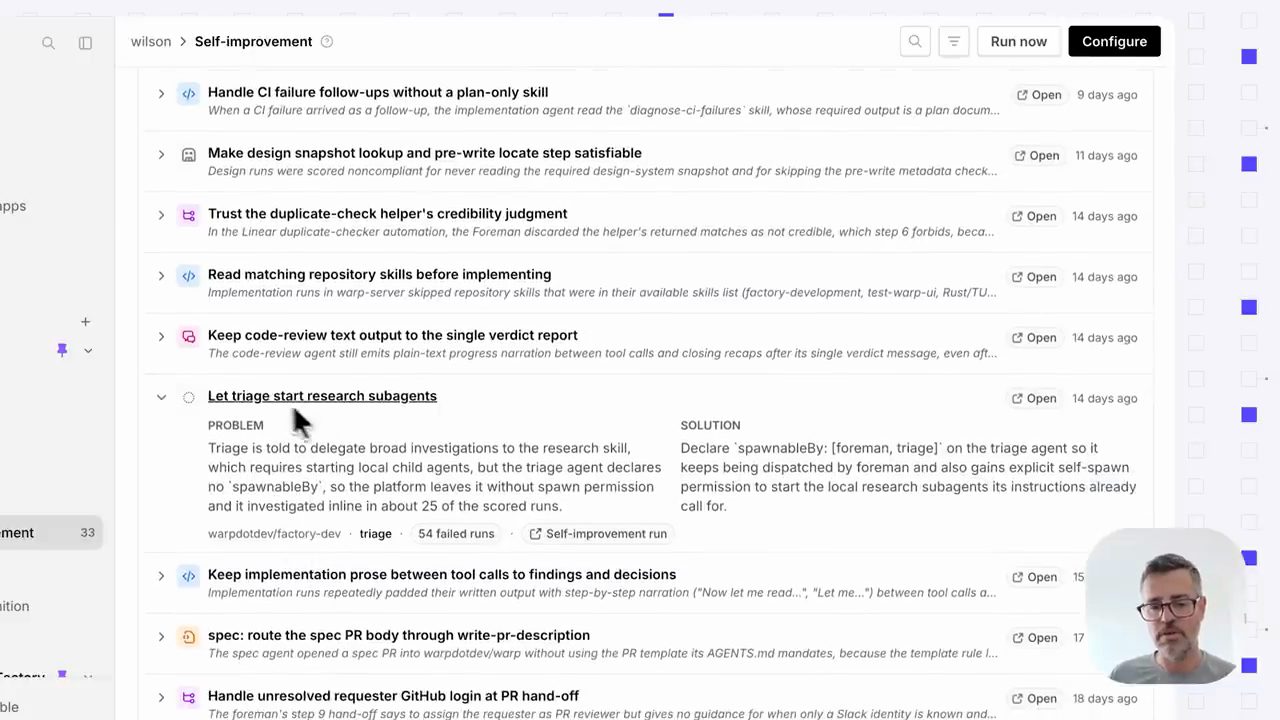
Task: Open the filter options icon
Action: 954,41
